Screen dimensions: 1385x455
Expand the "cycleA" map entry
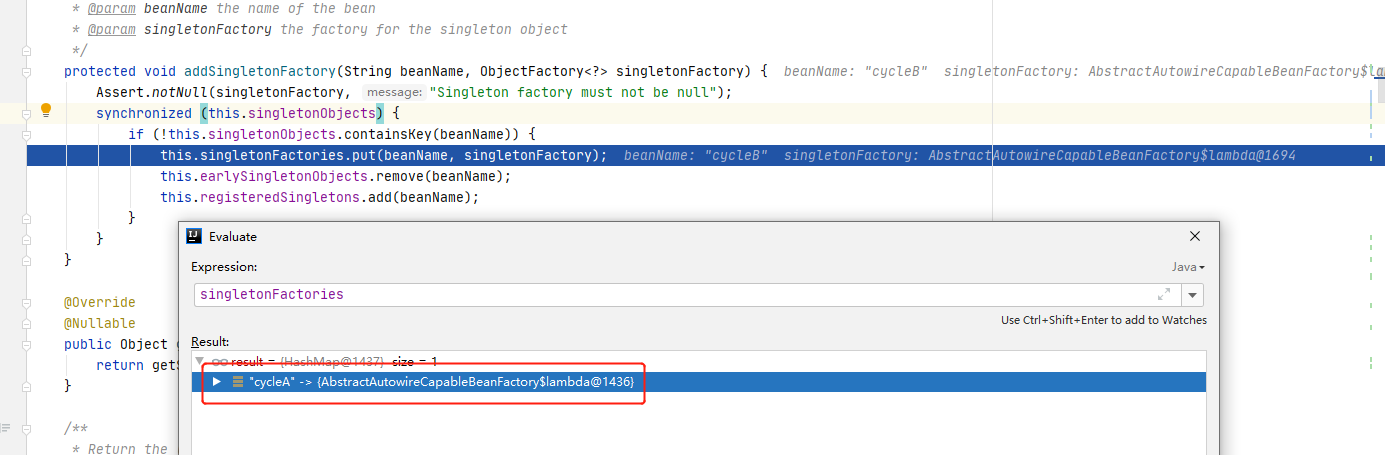click(217, 382)
